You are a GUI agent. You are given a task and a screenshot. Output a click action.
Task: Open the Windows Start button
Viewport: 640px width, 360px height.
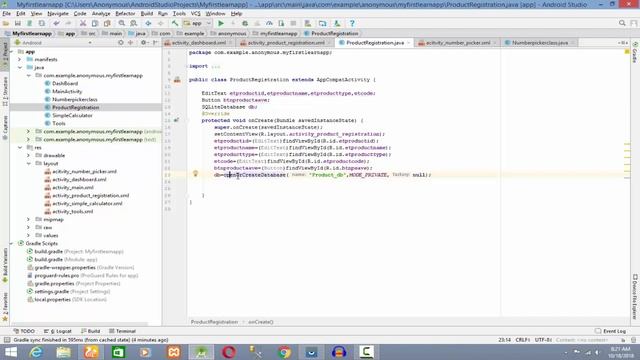click(10, 352)
